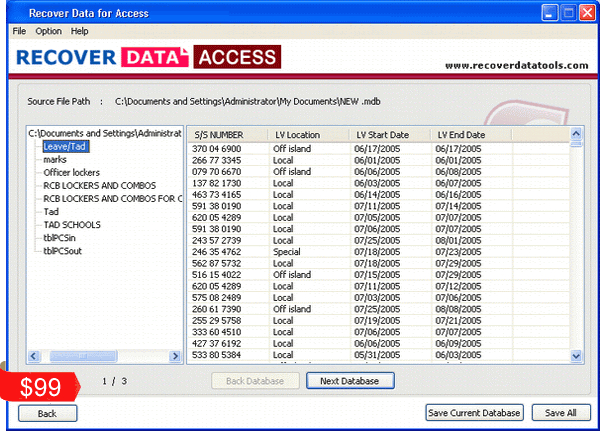Image resolution: width=600 pixels, height=431 pixels.
Task: Select the marks table in tree
Action: 55,159
